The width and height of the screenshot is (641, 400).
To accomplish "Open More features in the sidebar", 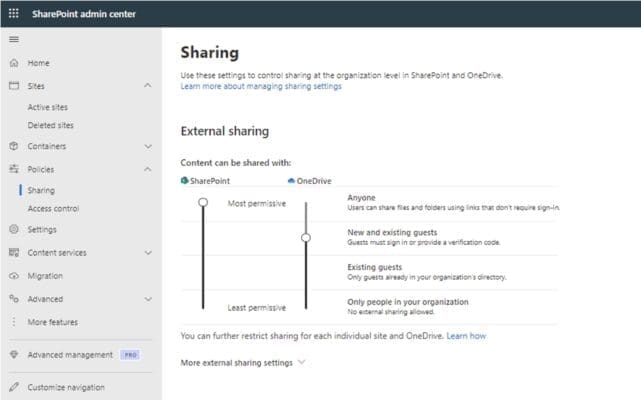I will click(53, 322).
